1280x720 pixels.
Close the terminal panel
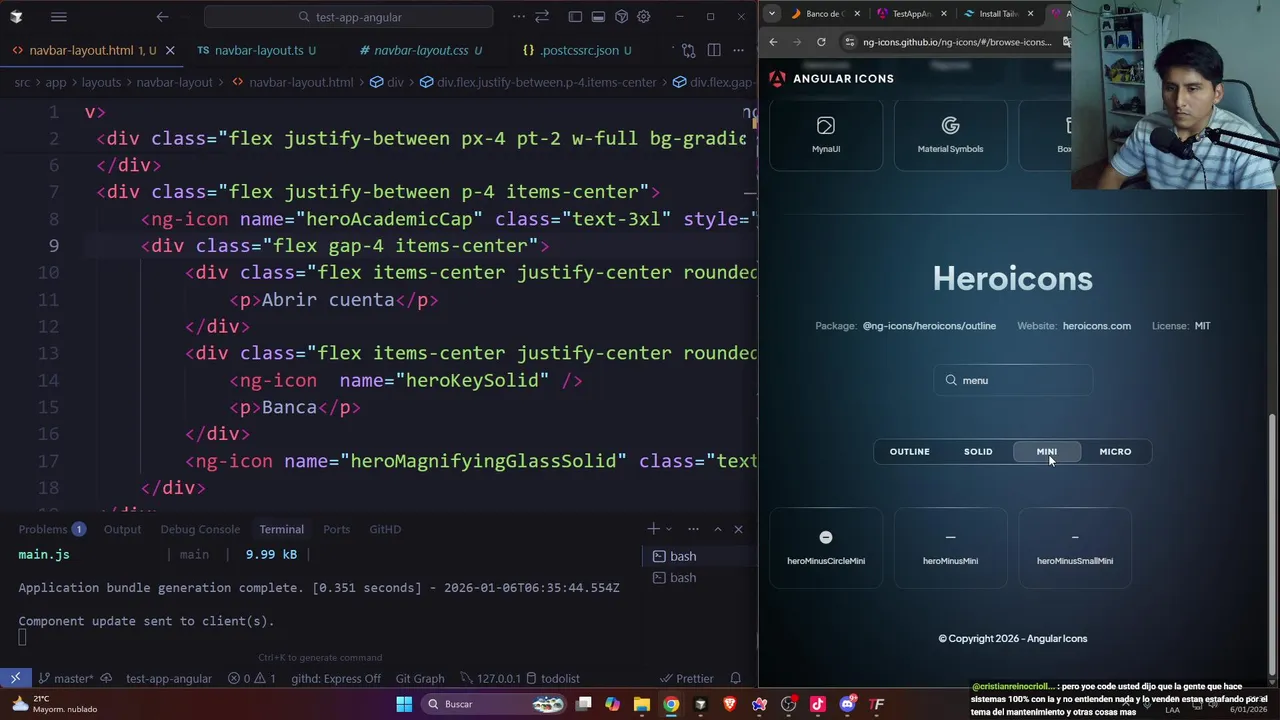pyautogui.click(x=738, y=529)
